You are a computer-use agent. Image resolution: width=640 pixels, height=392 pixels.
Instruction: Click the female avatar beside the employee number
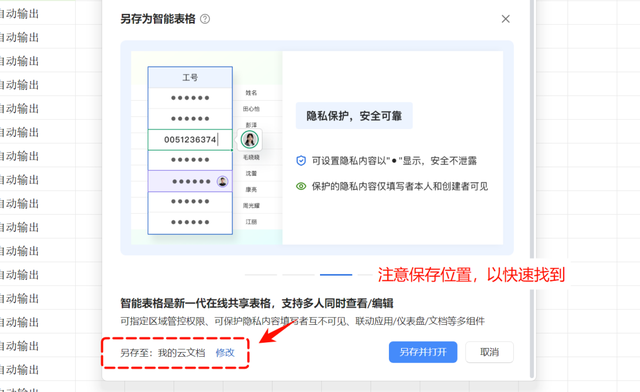pos(249,140)
